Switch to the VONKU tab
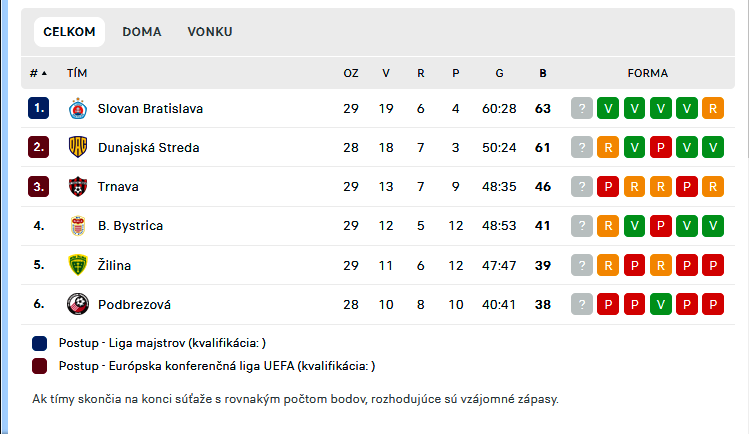Screen dimensions: 749x434 (x=210, y=32)
